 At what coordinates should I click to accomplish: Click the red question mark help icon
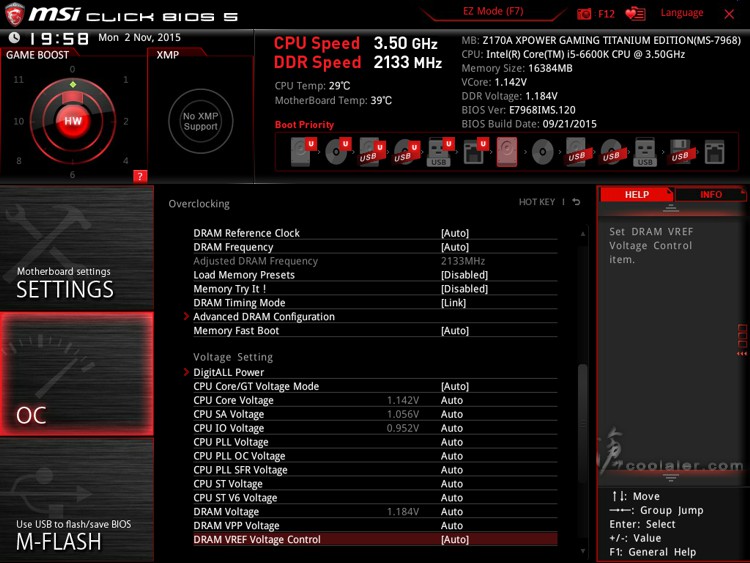point(140,176)
